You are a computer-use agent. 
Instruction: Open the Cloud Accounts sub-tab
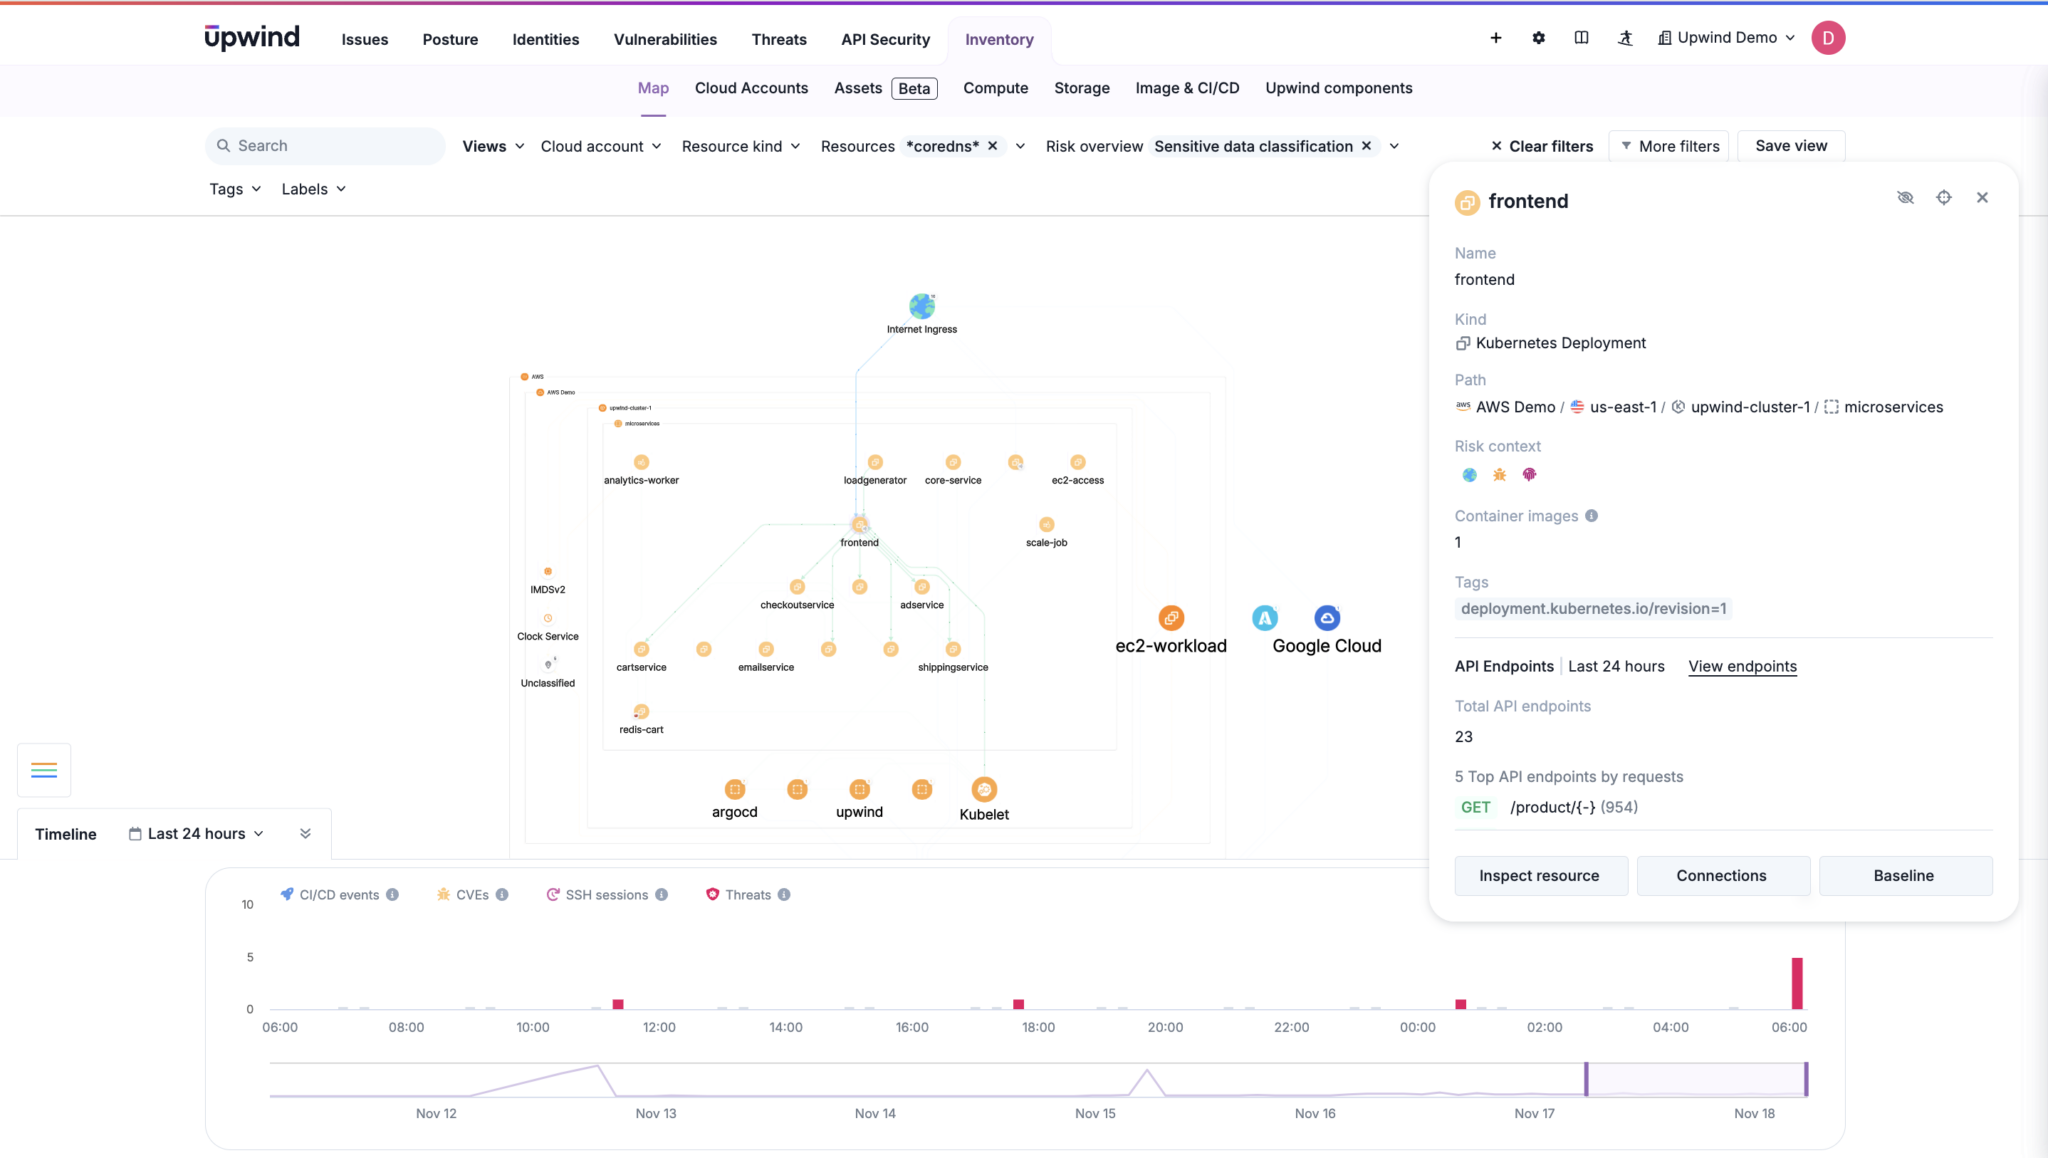tap(751, 88)
